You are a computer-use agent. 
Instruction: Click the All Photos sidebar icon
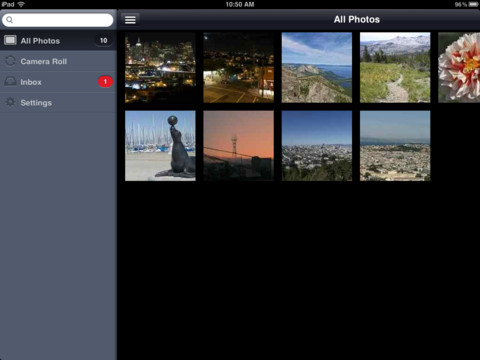pyautogui.click(x=10, y=40)
